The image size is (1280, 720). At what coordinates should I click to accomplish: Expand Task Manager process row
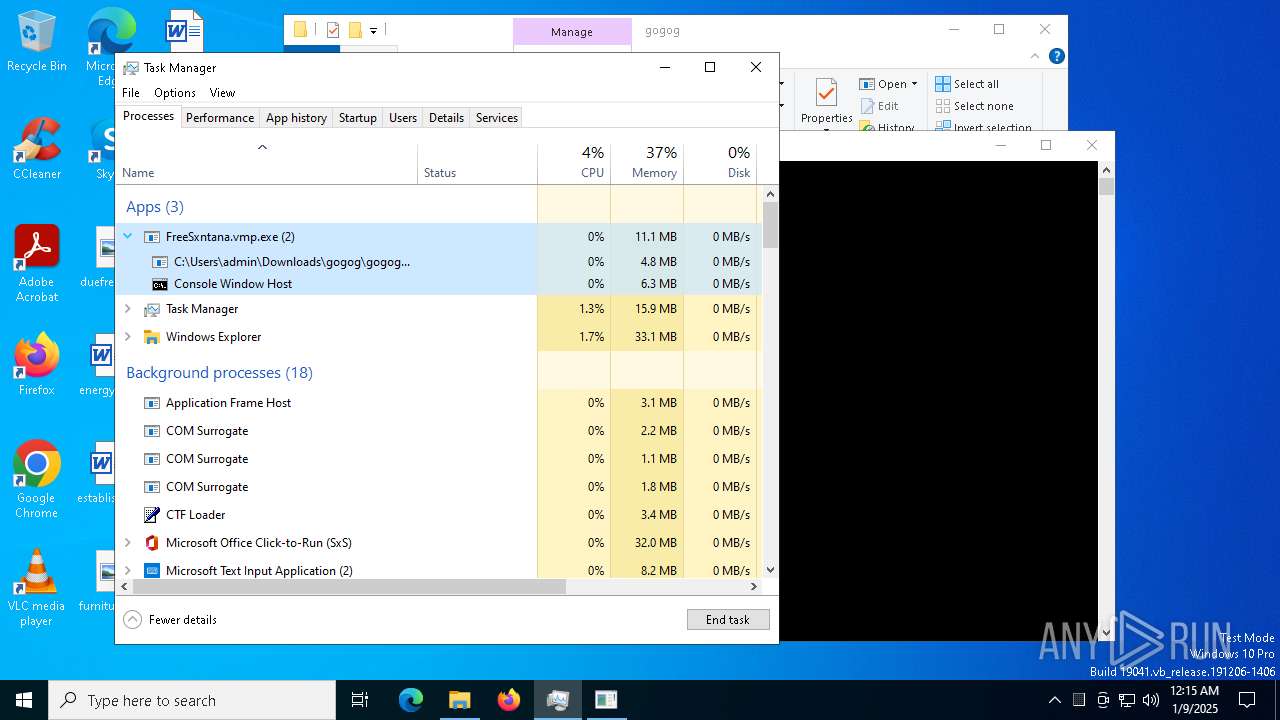click(x=127, y=309)
